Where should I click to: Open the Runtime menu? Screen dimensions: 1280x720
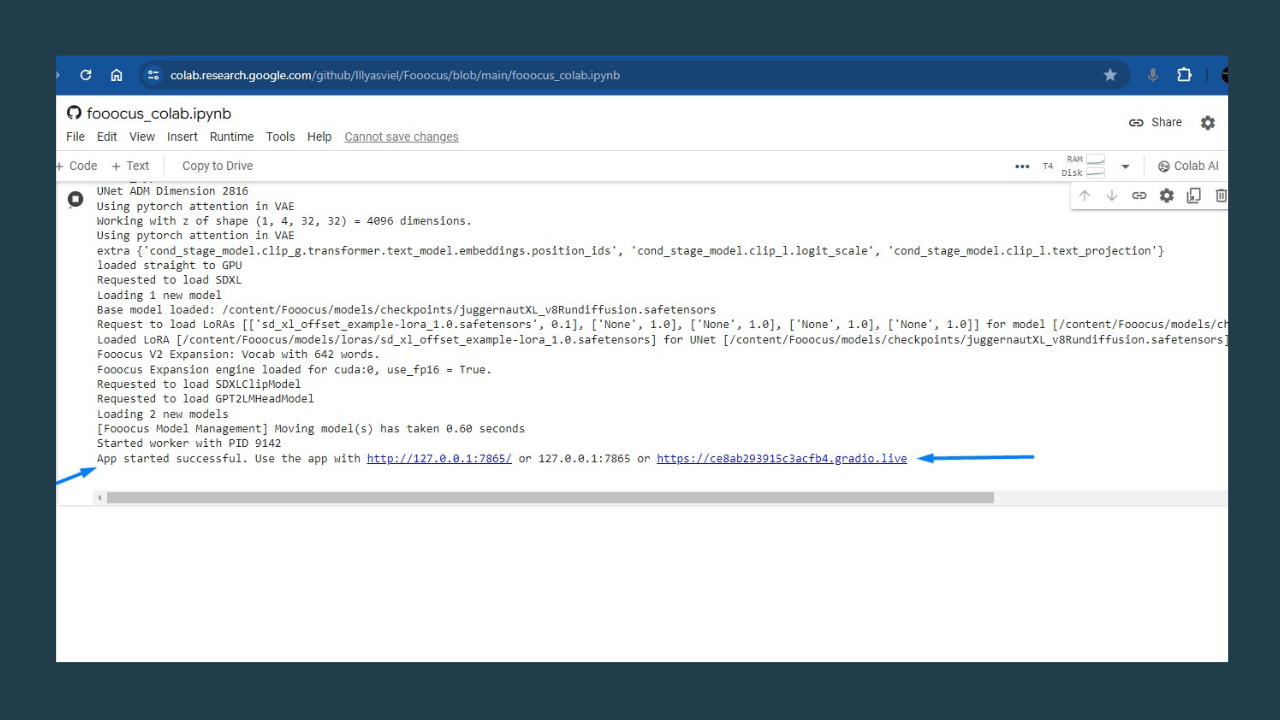[231, 137]
